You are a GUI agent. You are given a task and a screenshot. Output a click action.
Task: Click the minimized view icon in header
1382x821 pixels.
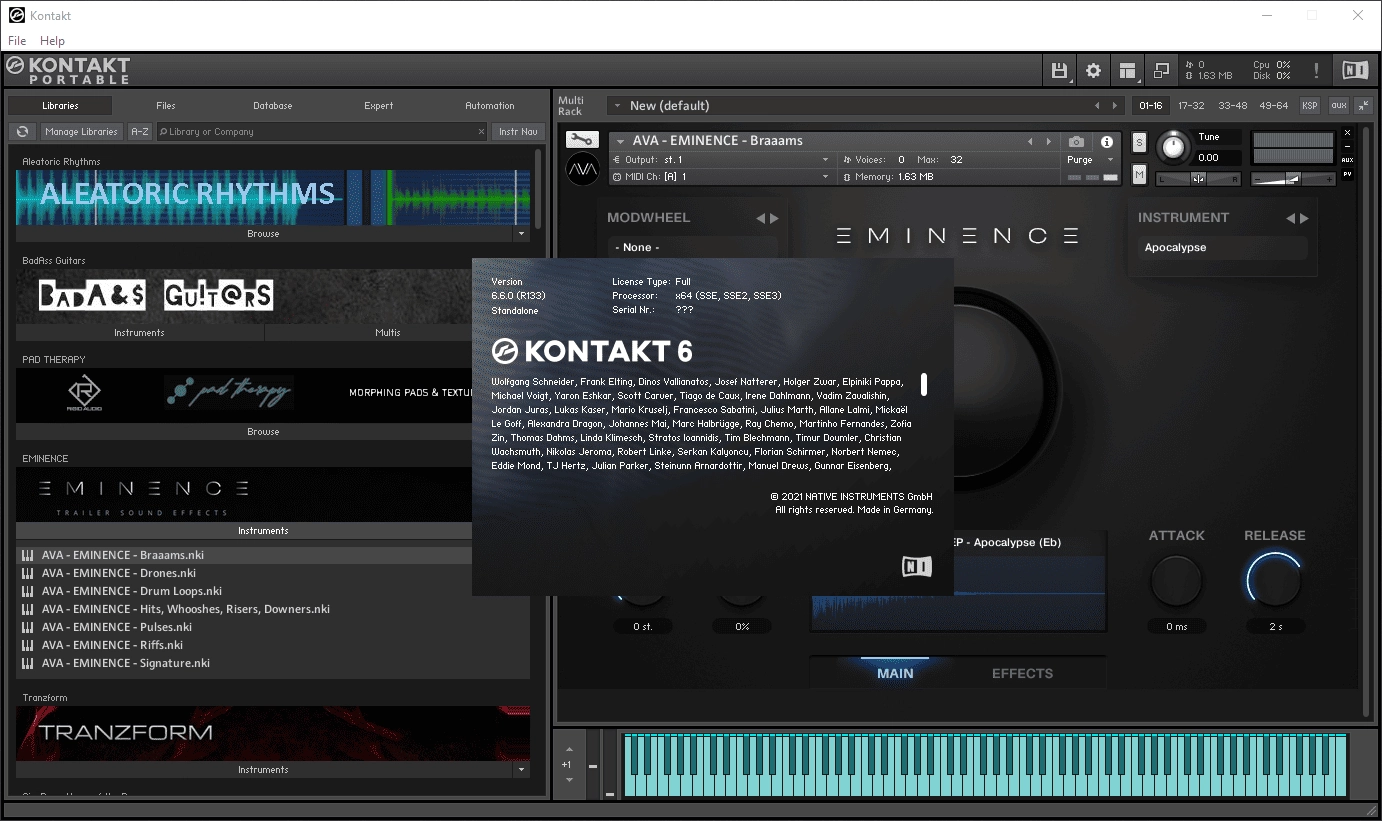(x=1161, y=70)
